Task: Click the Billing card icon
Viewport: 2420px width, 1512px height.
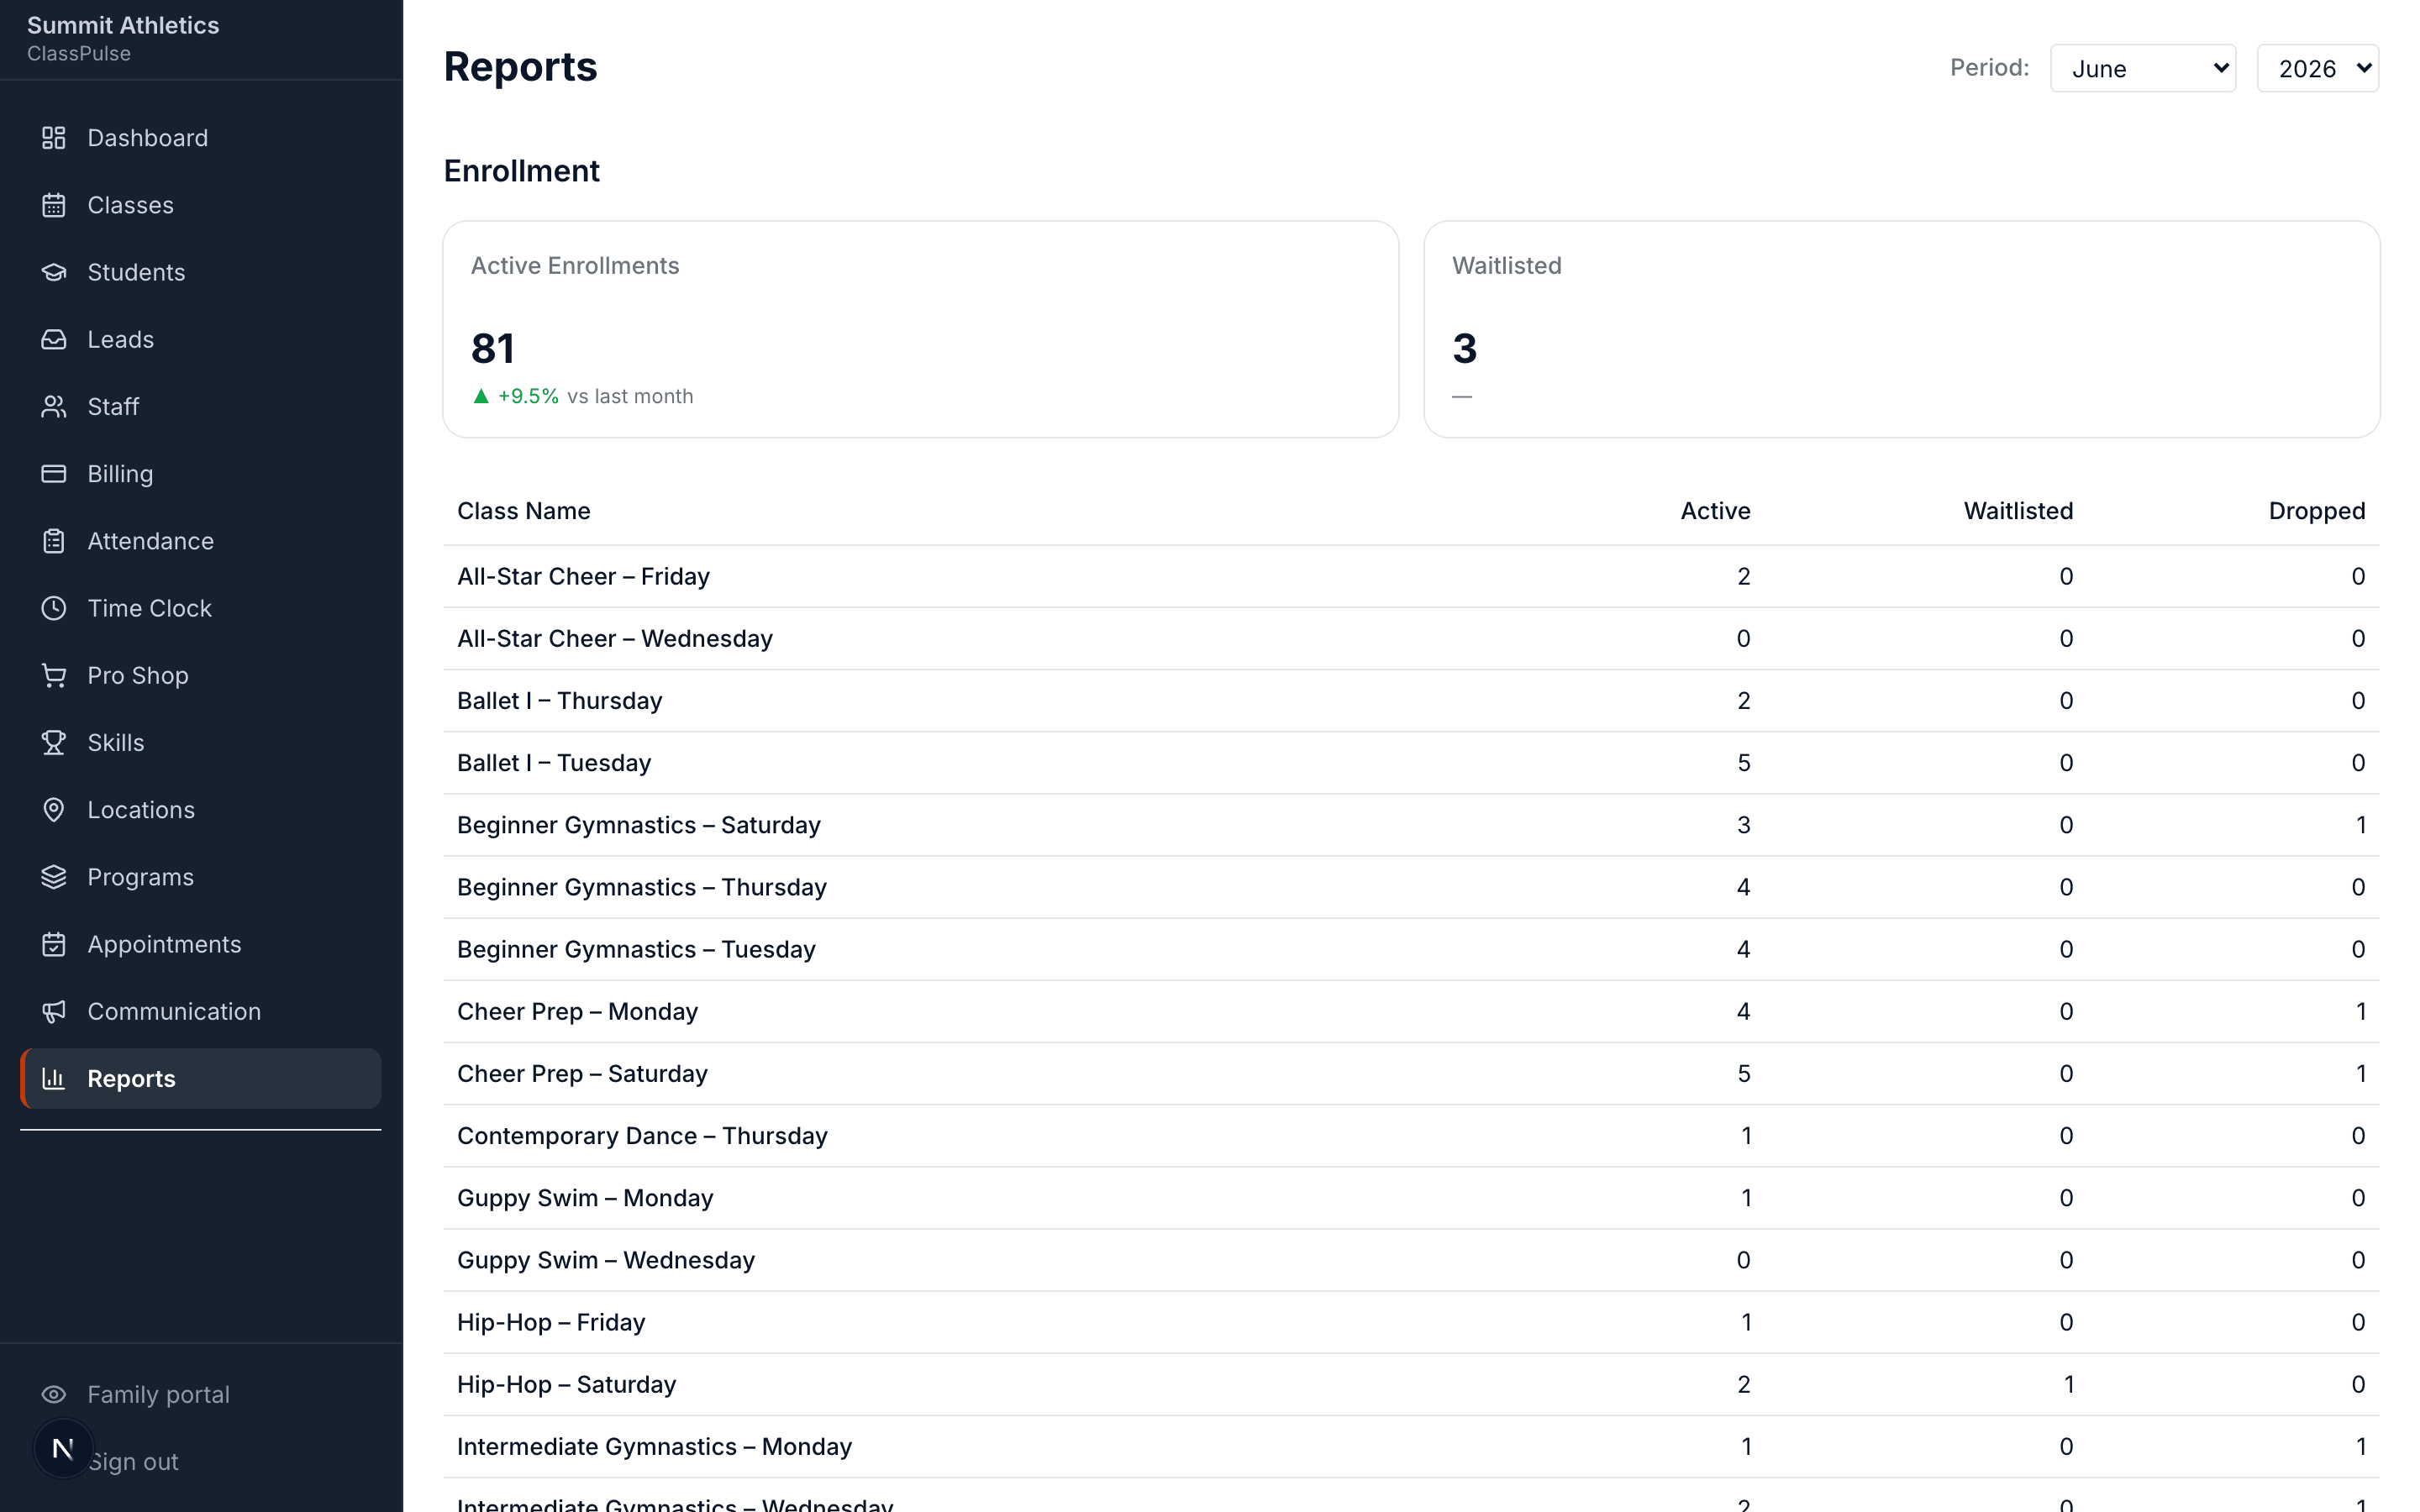Action: 54,473
